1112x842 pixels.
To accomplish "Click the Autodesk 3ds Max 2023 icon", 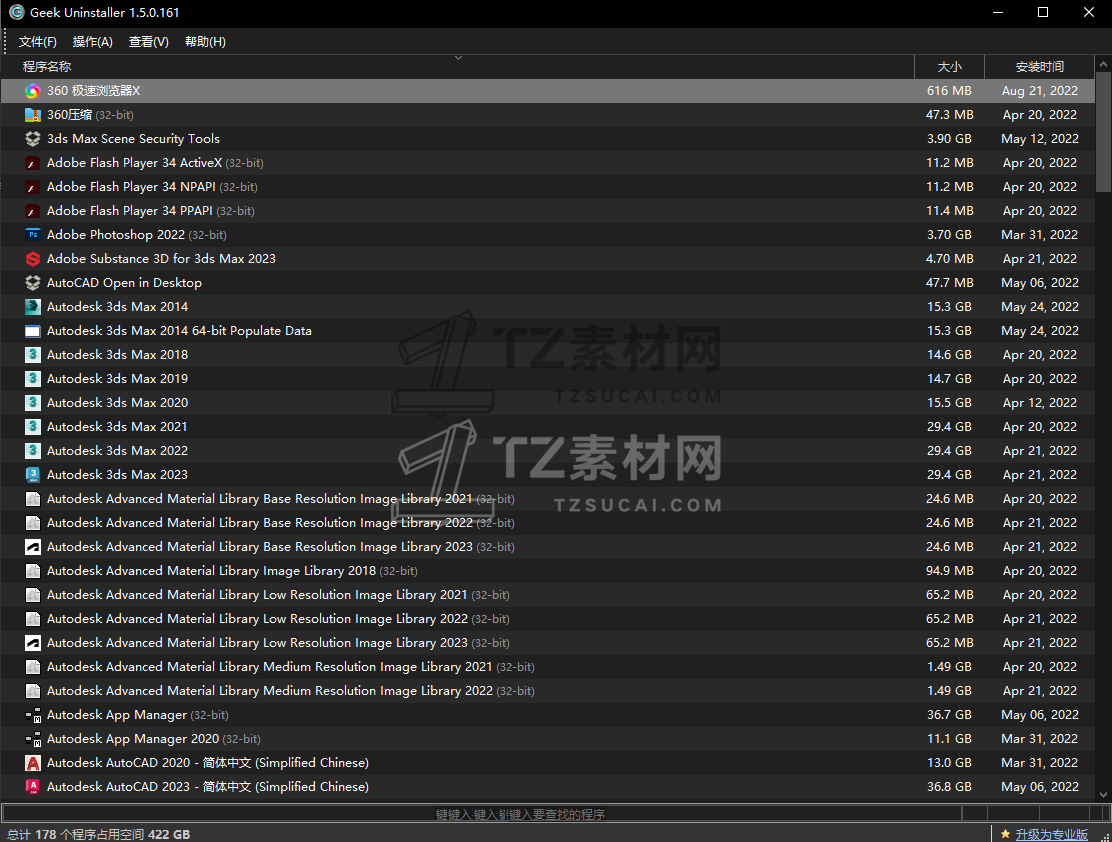I will click(x=33, y=475).
